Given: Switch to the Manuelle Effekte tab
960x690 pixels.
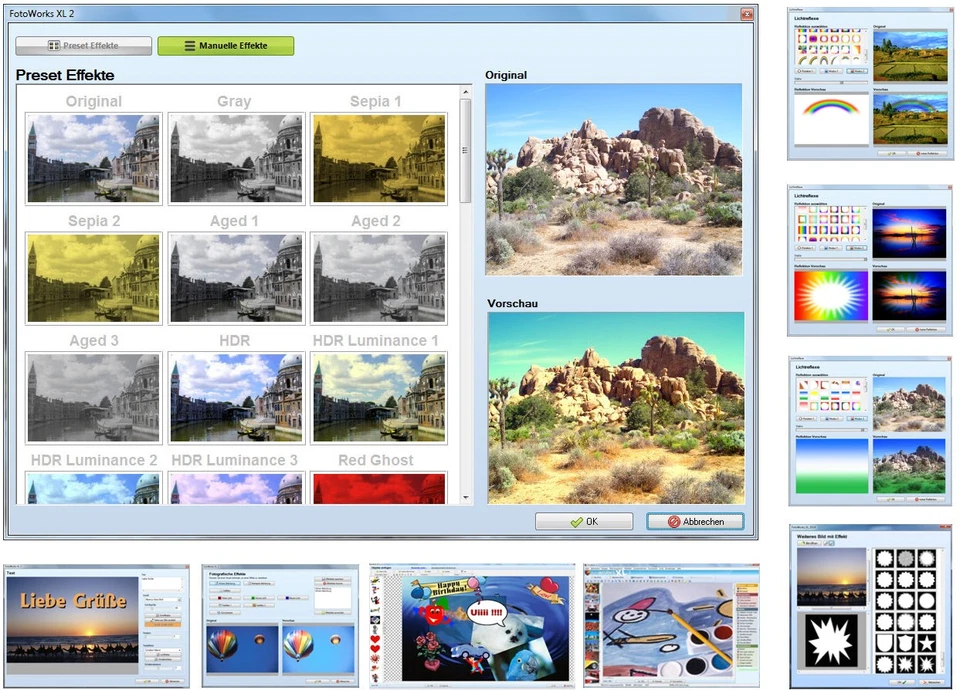Looking at the screenshot, I should tap(225, 45).
